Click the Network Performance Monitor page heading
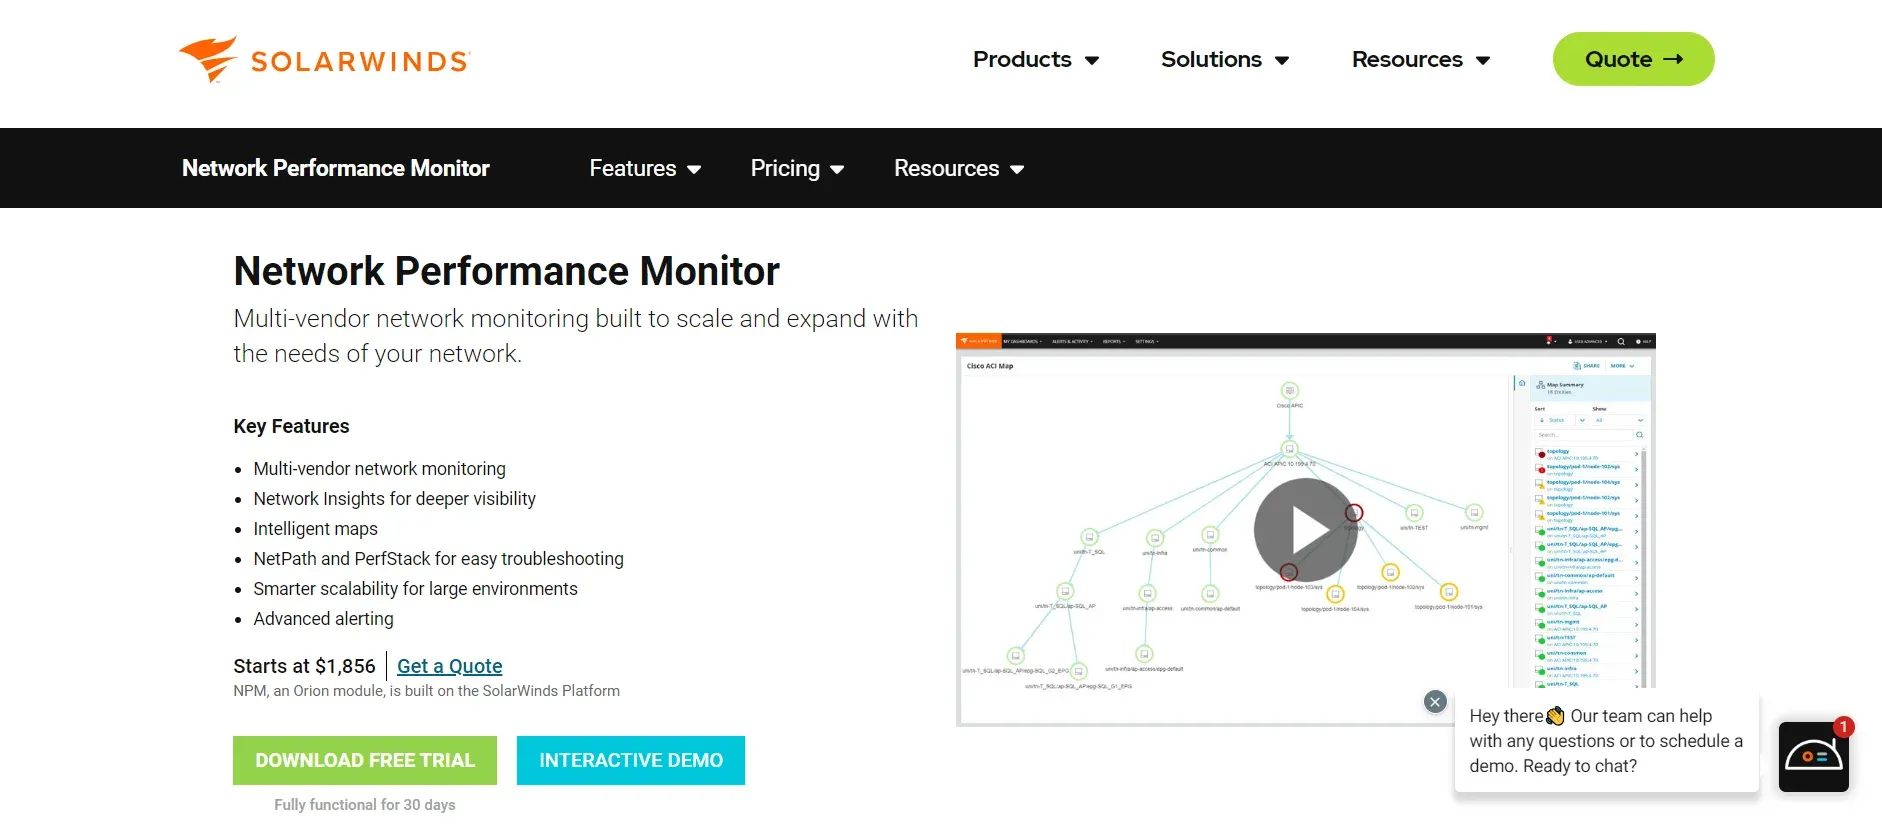Image resolution: width=1882 pixels, height=830 pixels. (506, 271)
